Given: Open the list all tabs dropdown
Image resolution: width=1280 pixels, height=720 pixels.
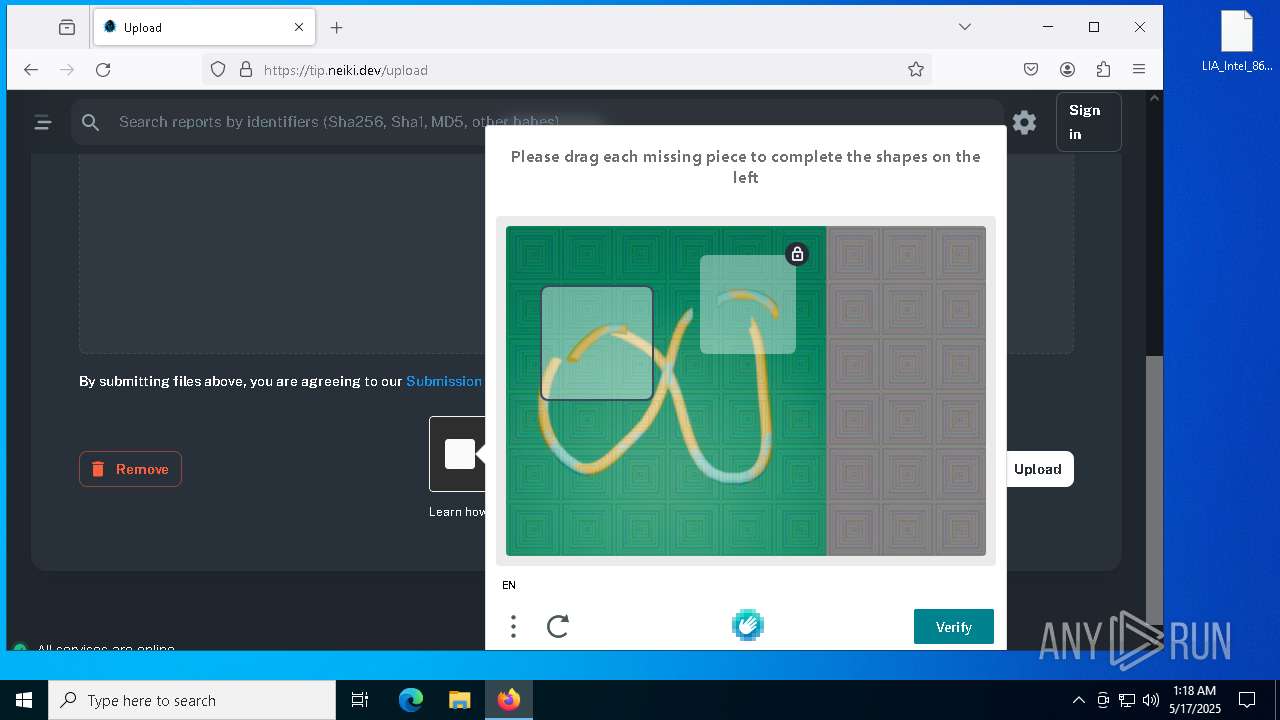Looking at the screenshot, I should click(965, 27).
